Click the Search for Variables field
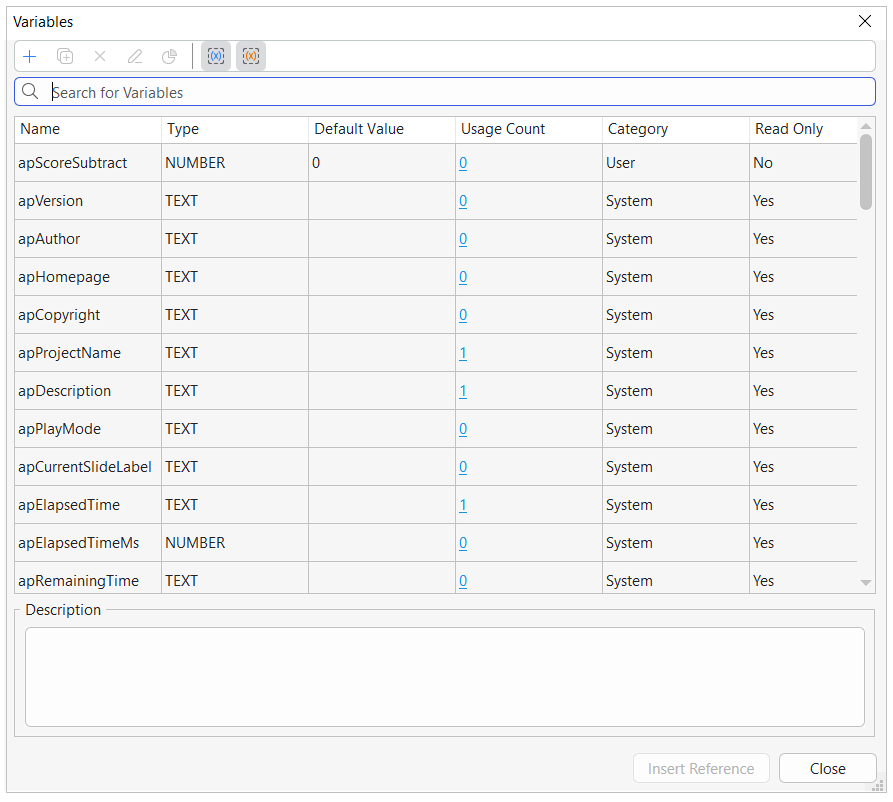Screen dimensions: 893x802 [300, 91]
